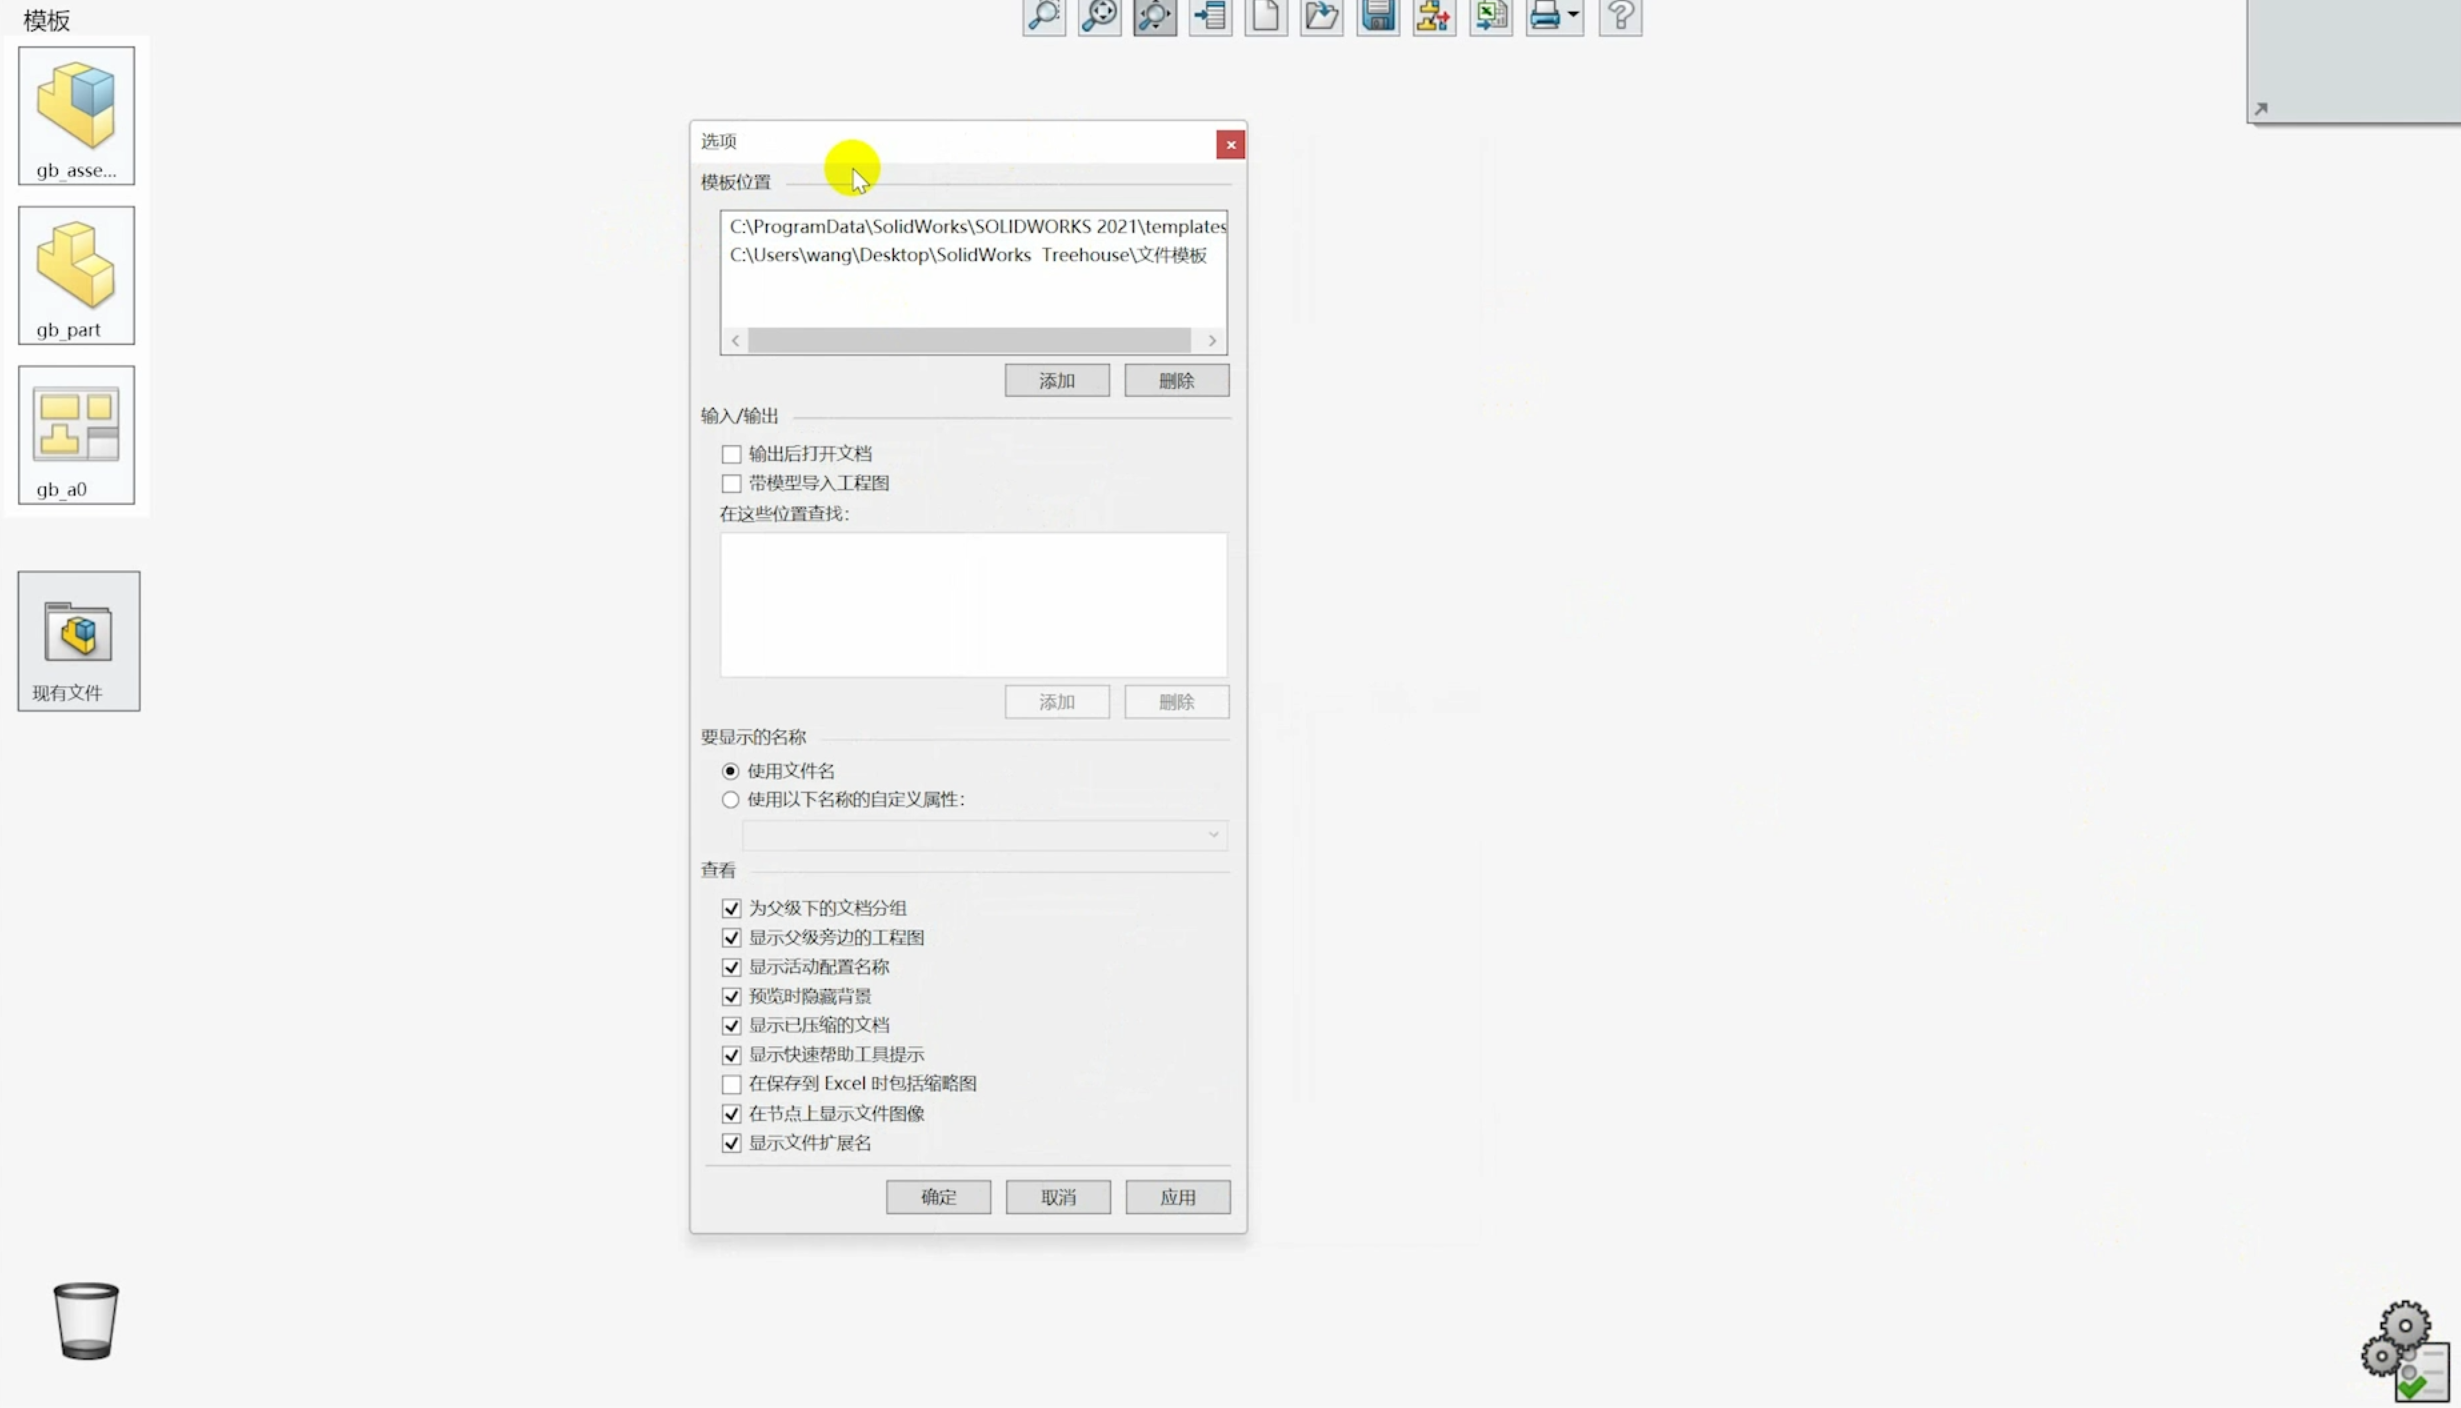Open the print options dropdown arrow

1570,16
